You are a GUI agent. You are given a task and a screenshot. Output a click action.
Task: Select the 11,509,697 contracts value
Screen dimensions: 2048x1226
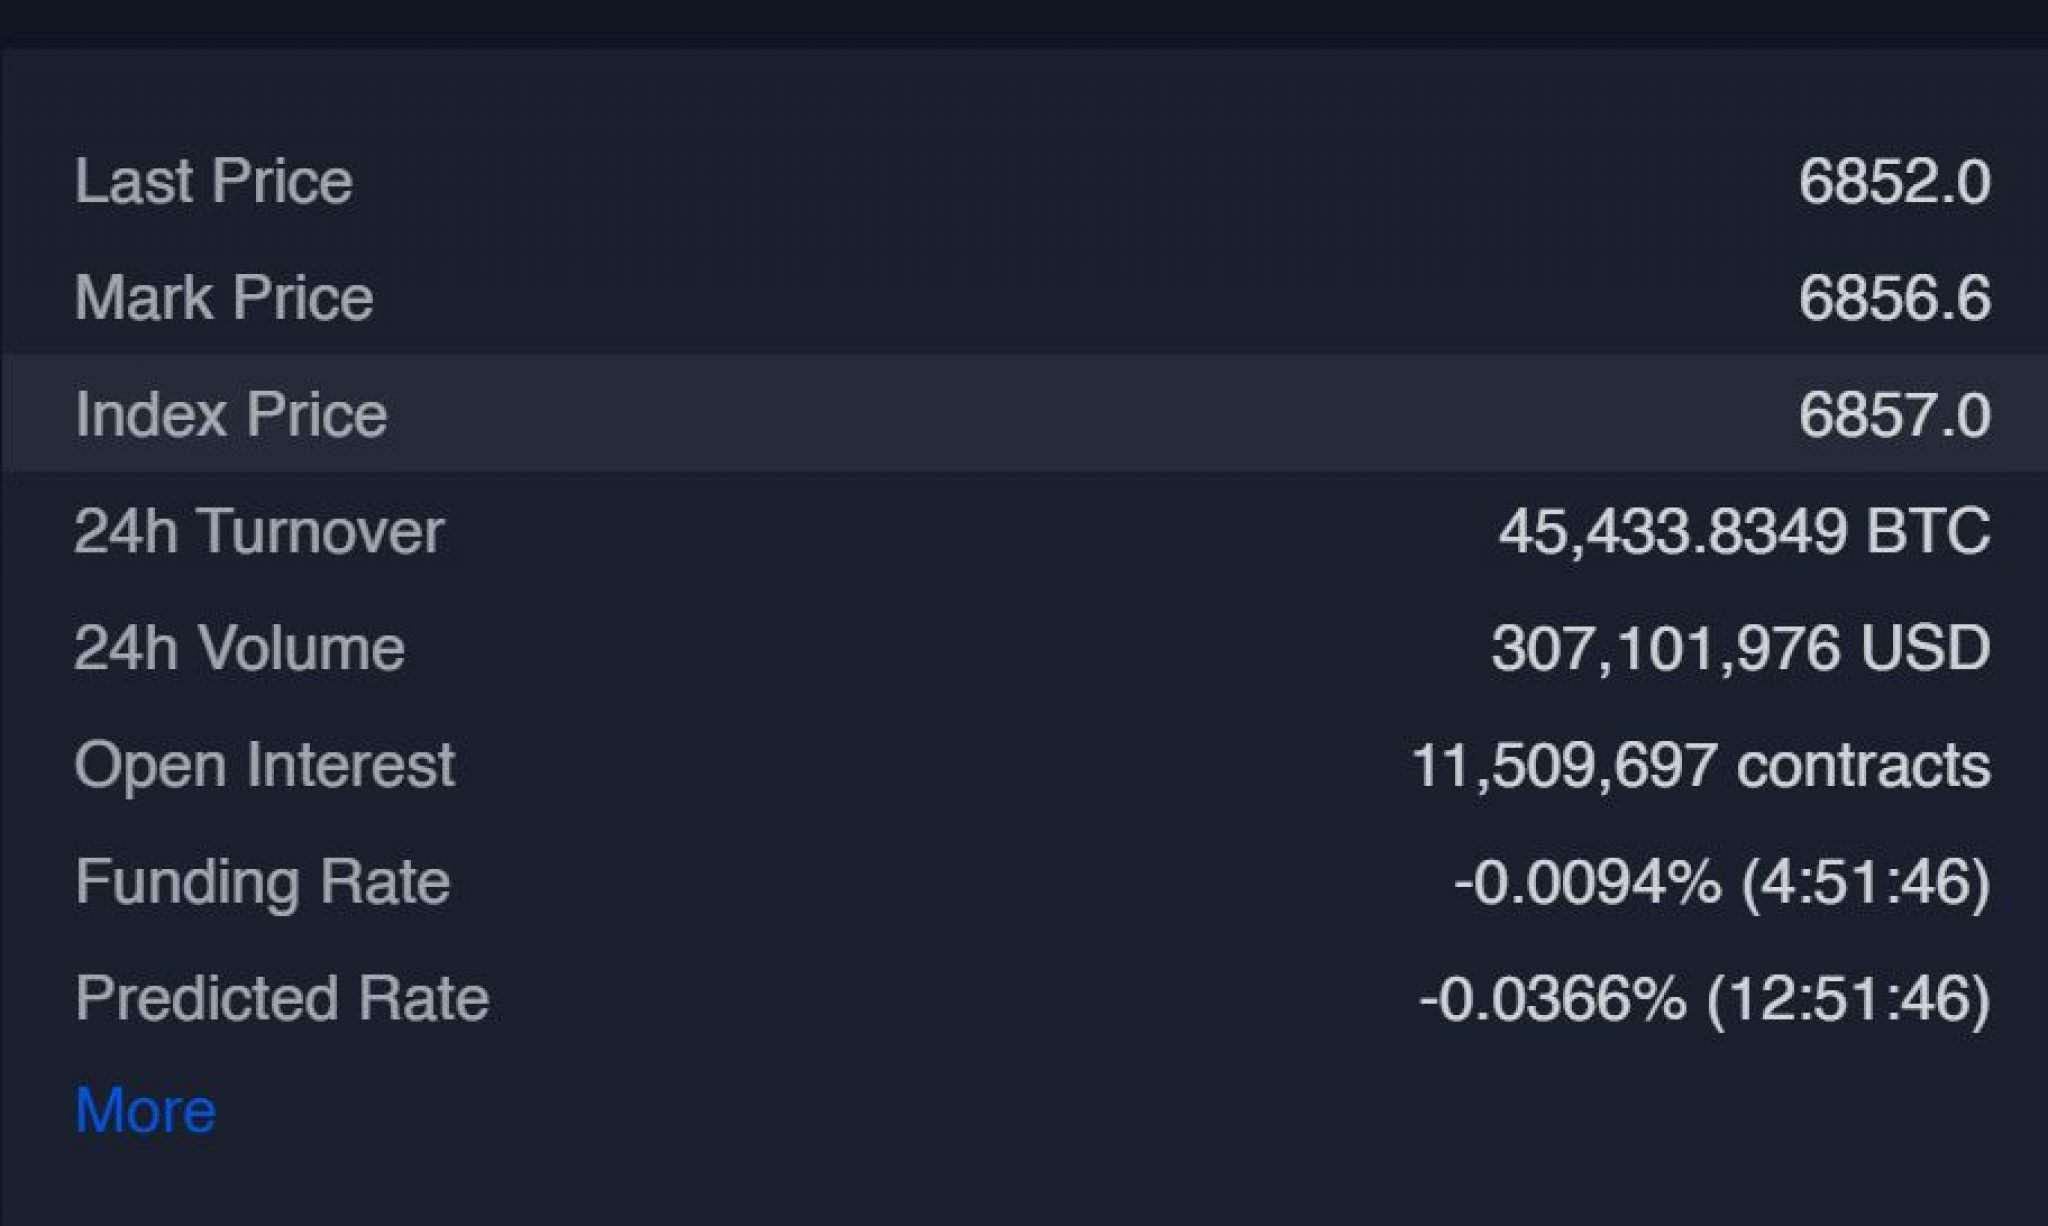click(x=1700, y=765)
